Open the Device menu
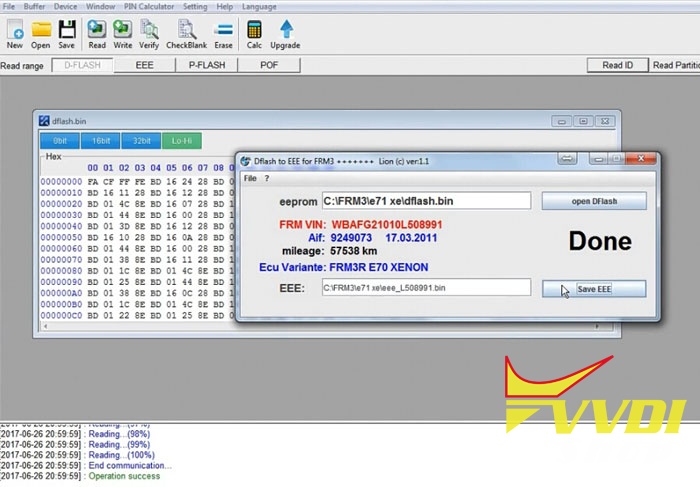This screenshot has width=700, height=487. tap(65, 7)
